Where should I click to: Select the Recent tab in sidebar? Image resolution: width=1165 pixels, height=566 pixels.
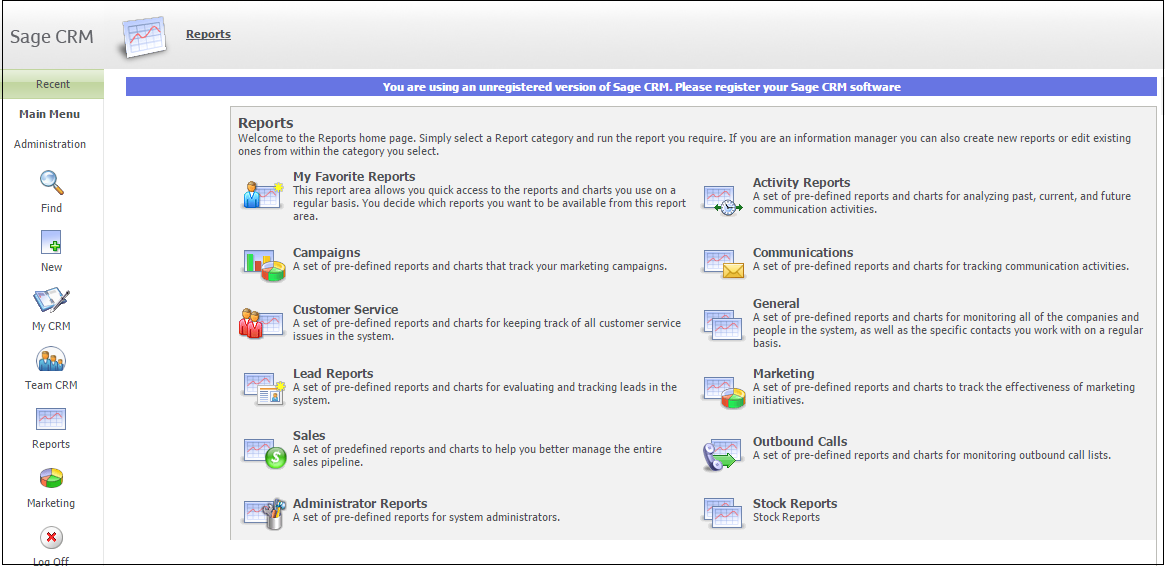[53, 85]
